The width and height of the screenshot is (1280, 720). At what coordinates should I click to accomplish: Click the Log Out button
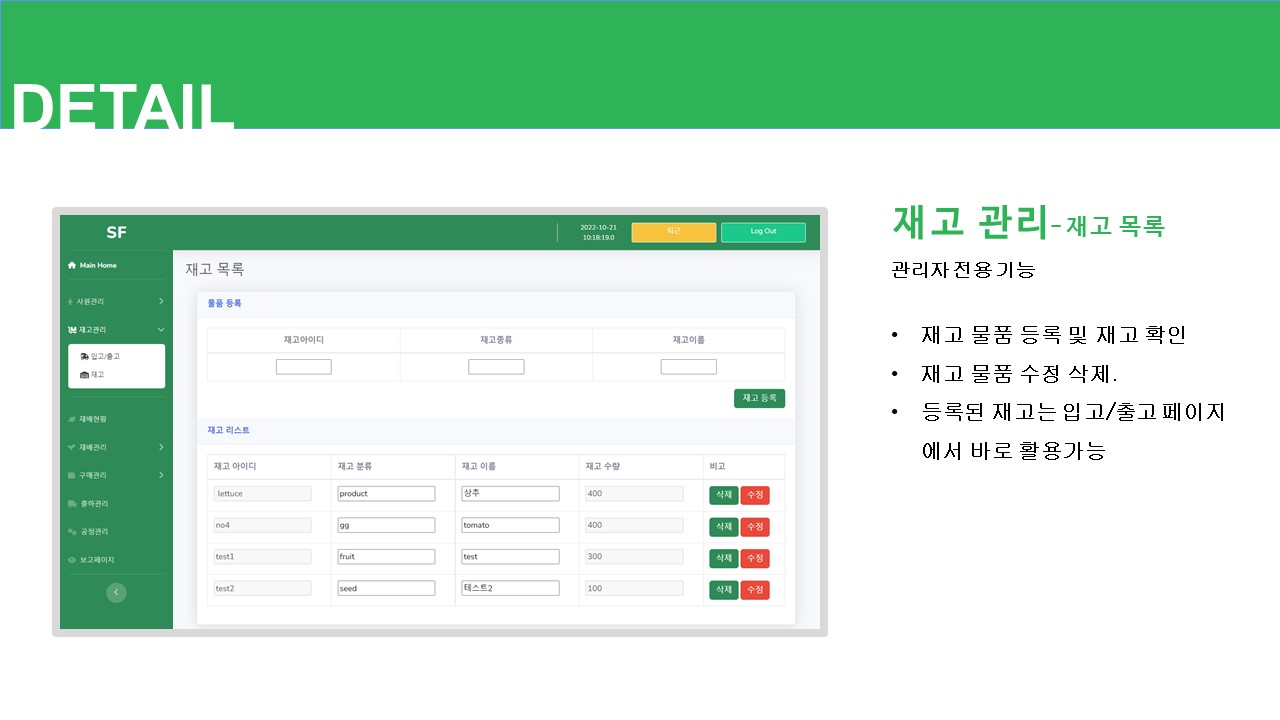click(x=763, y=232)
